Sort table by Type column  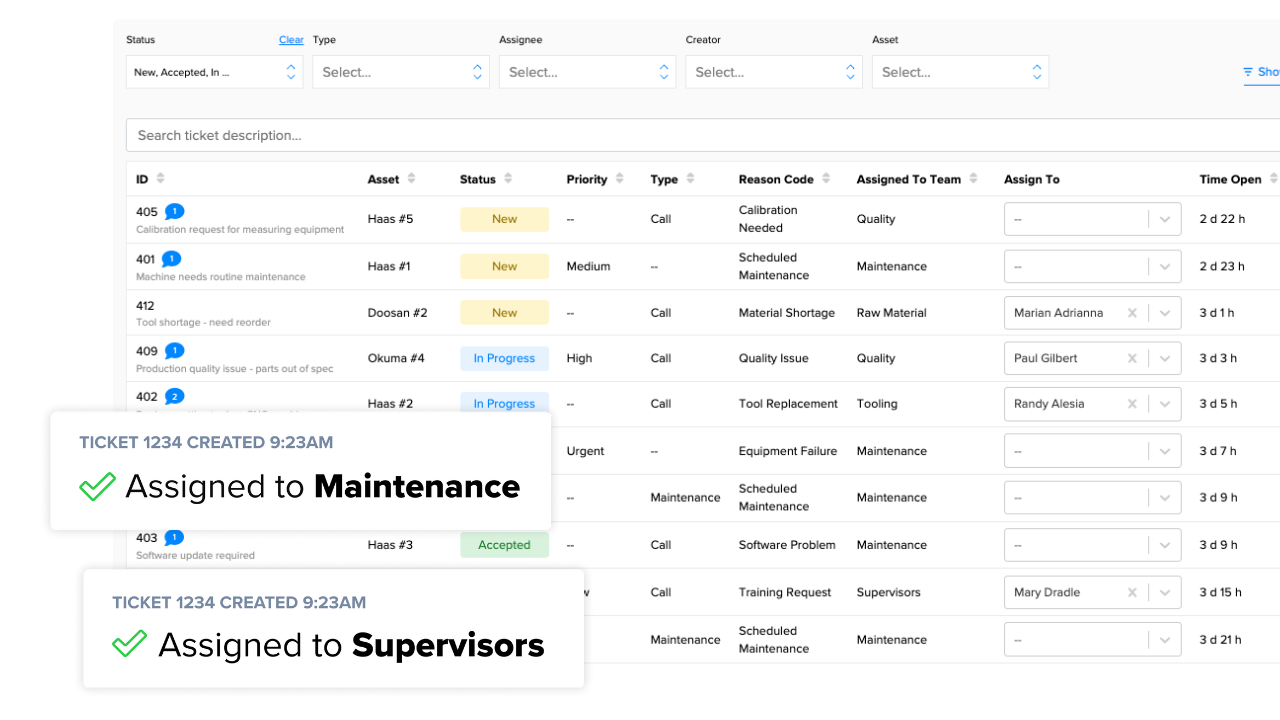click(x=690, y=179)
